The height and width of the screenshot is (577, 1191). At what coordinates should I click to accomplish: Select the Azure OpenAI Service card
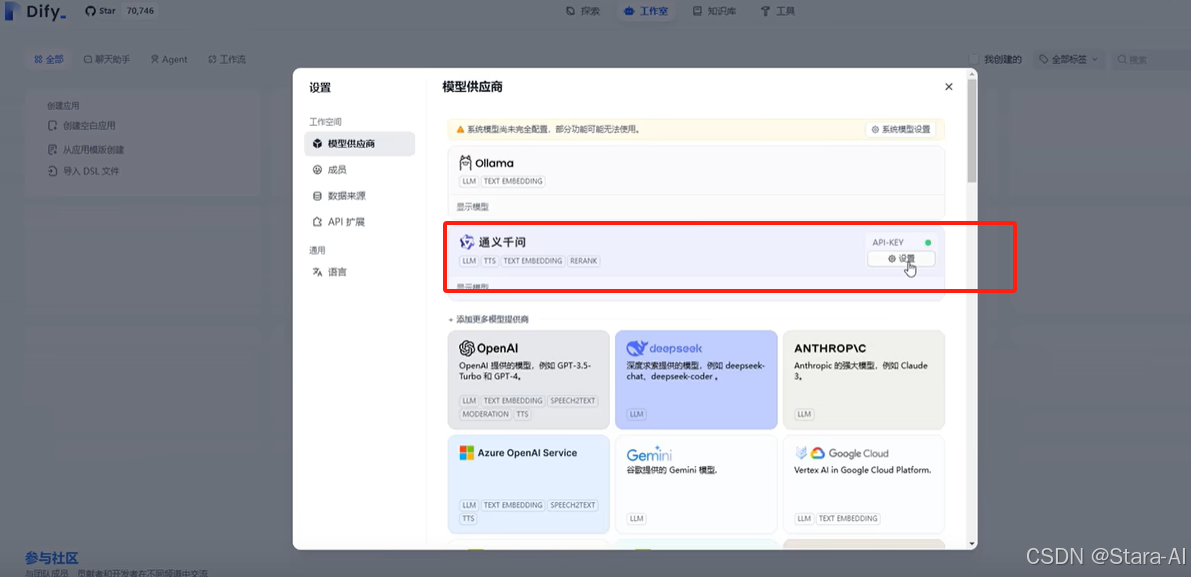point(529,484)
